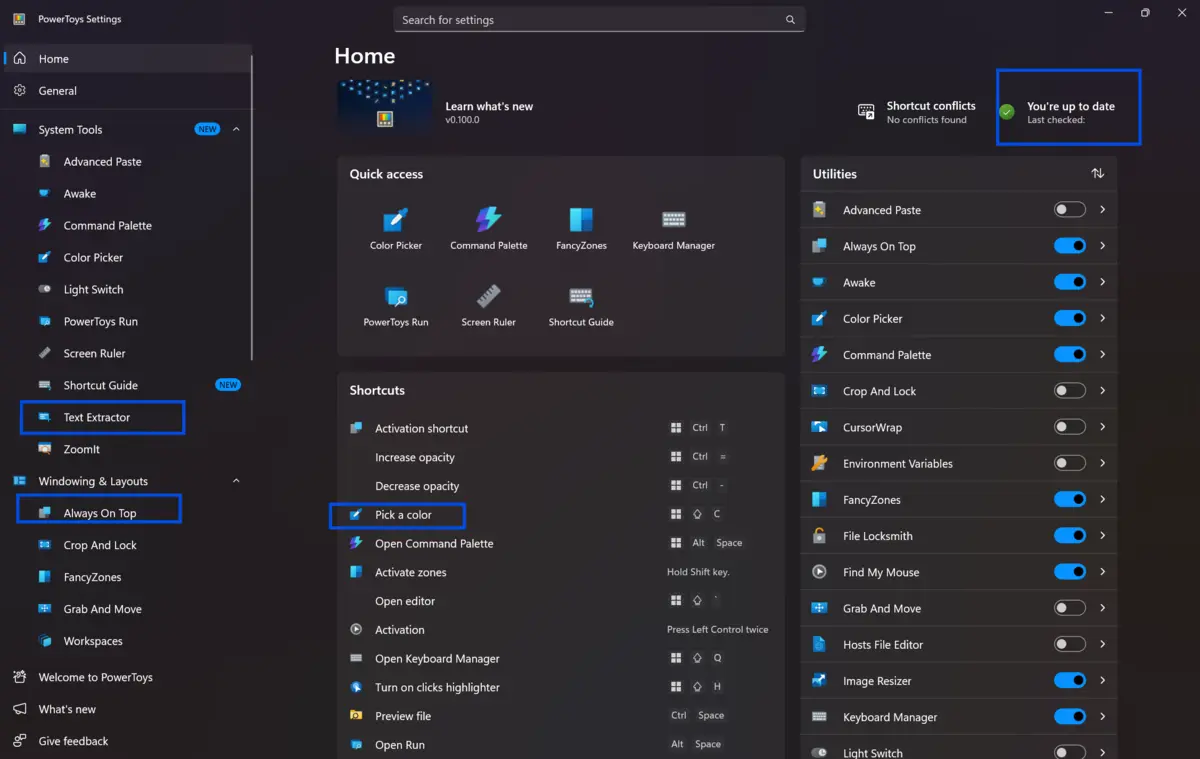Viewport: 1200px width, 759px height.
Task: Enable the Advanced Paste toggle
Action: coord(1070,210)
